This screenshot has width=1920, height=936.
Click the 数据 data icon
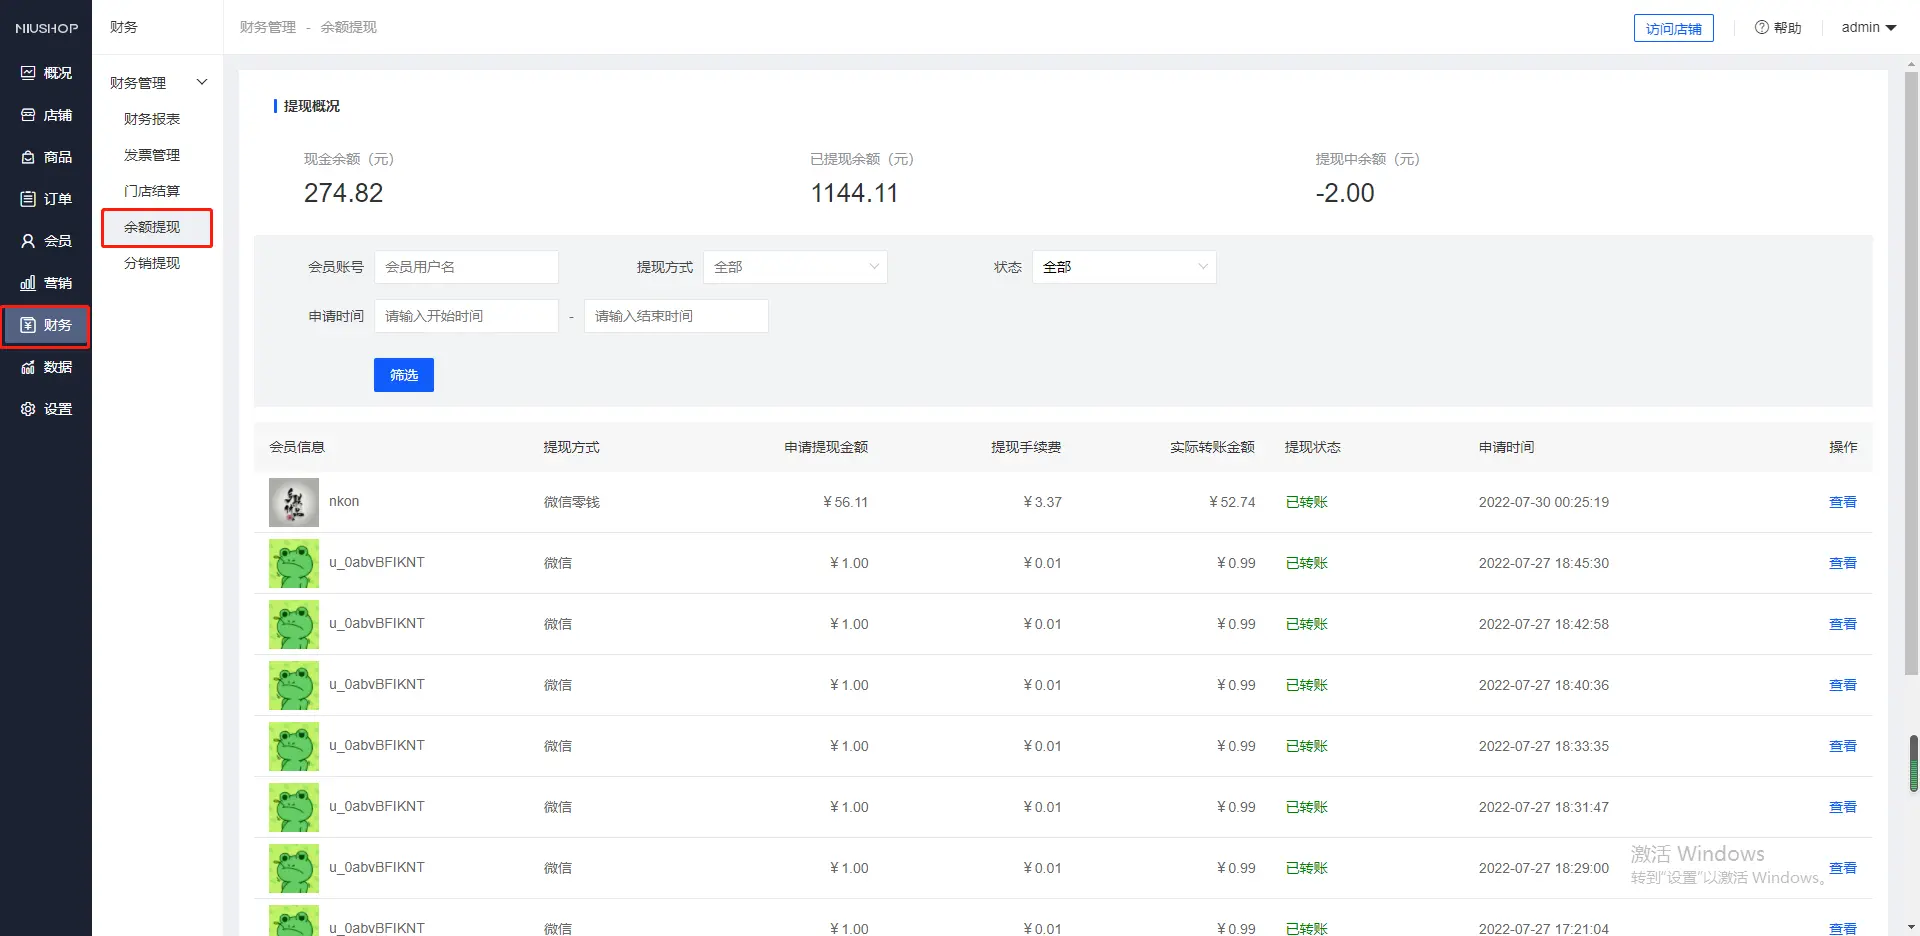[x=28, y=367]
